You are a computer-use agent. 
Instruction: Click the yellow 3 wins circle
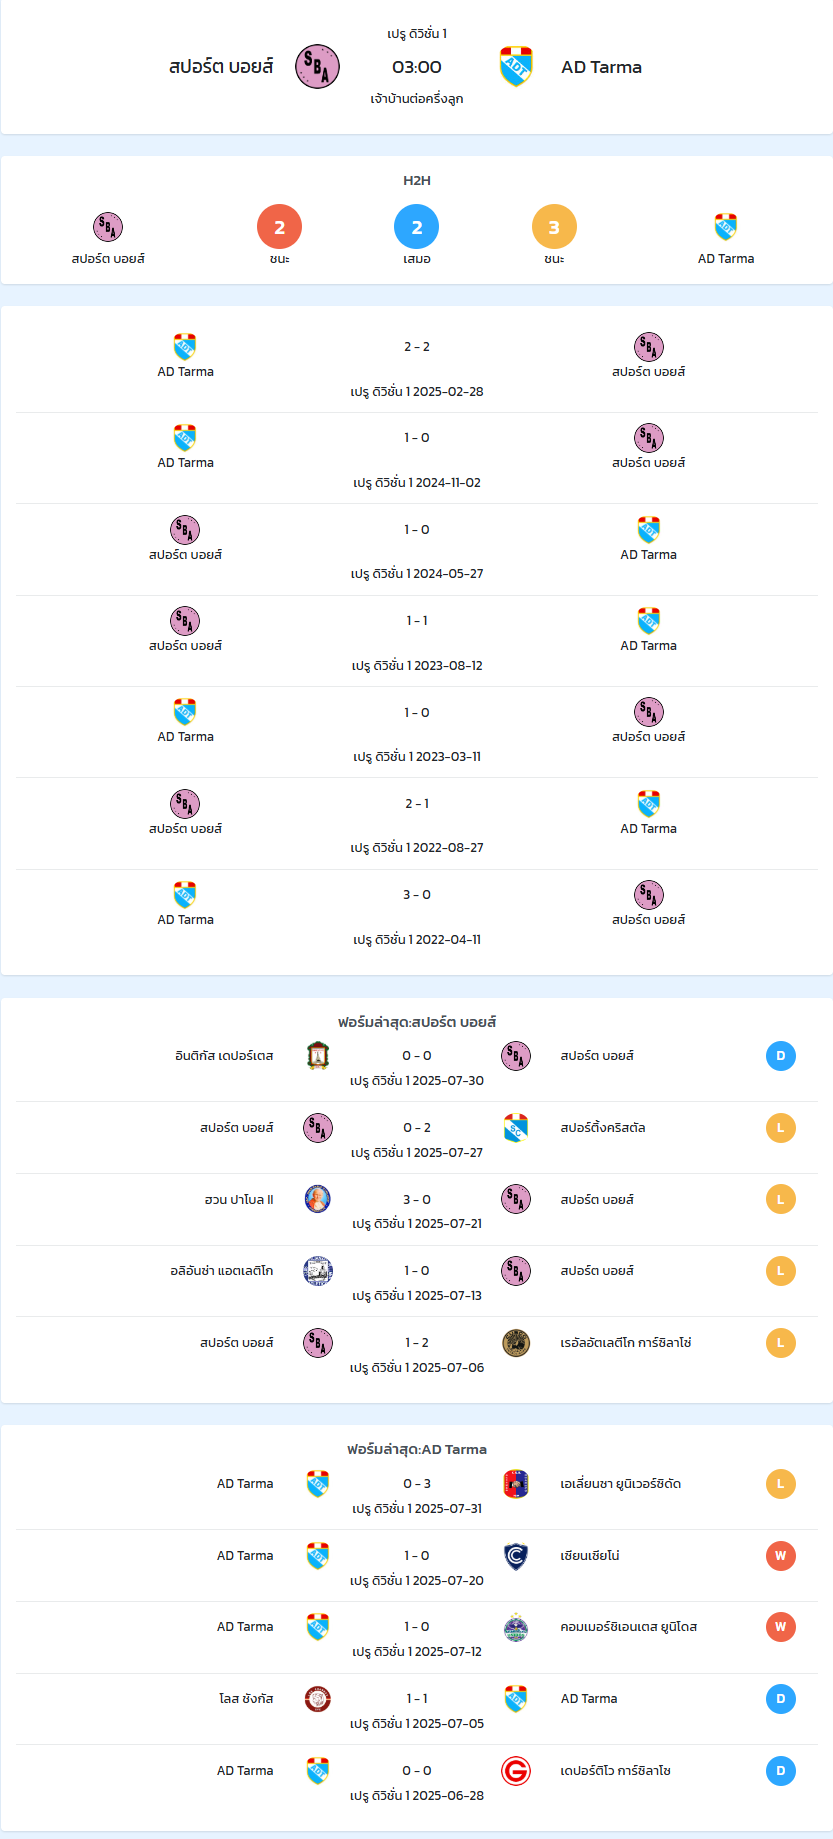[x=554, y=227]
